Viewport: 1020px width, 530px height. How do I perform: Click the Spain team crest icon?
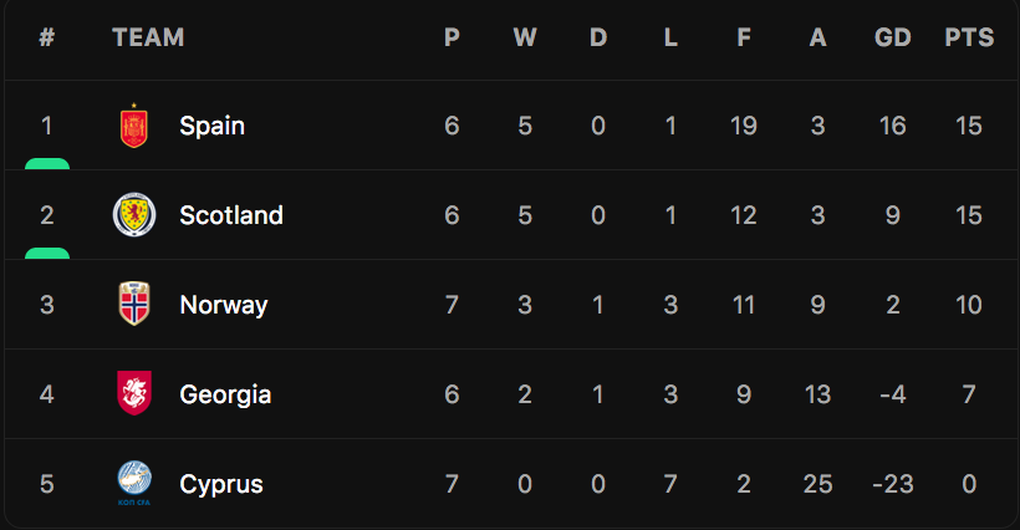tap(134, 126)
